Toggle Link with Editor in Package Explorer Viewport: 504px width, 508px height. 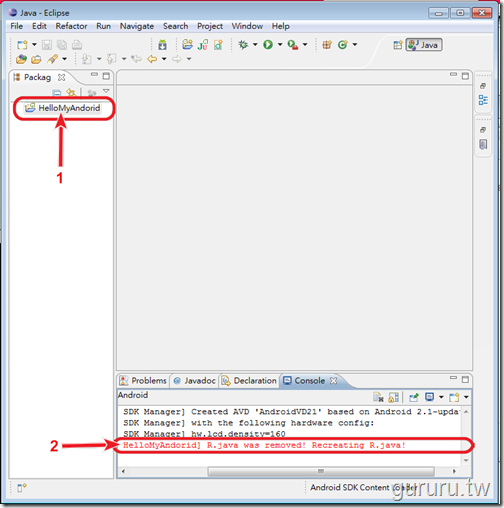coord(71,92)
